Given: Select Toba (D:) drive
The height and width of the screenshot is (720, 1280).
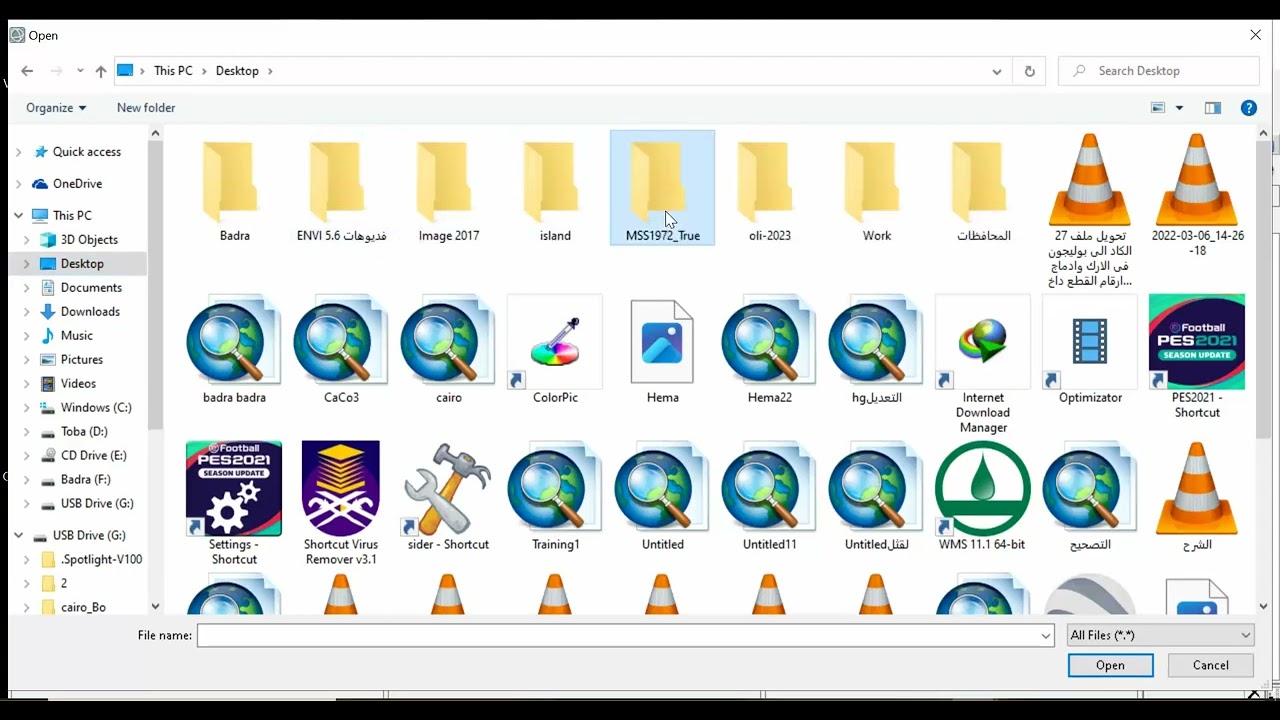Looking at the screenshot, I should (84, 432).
